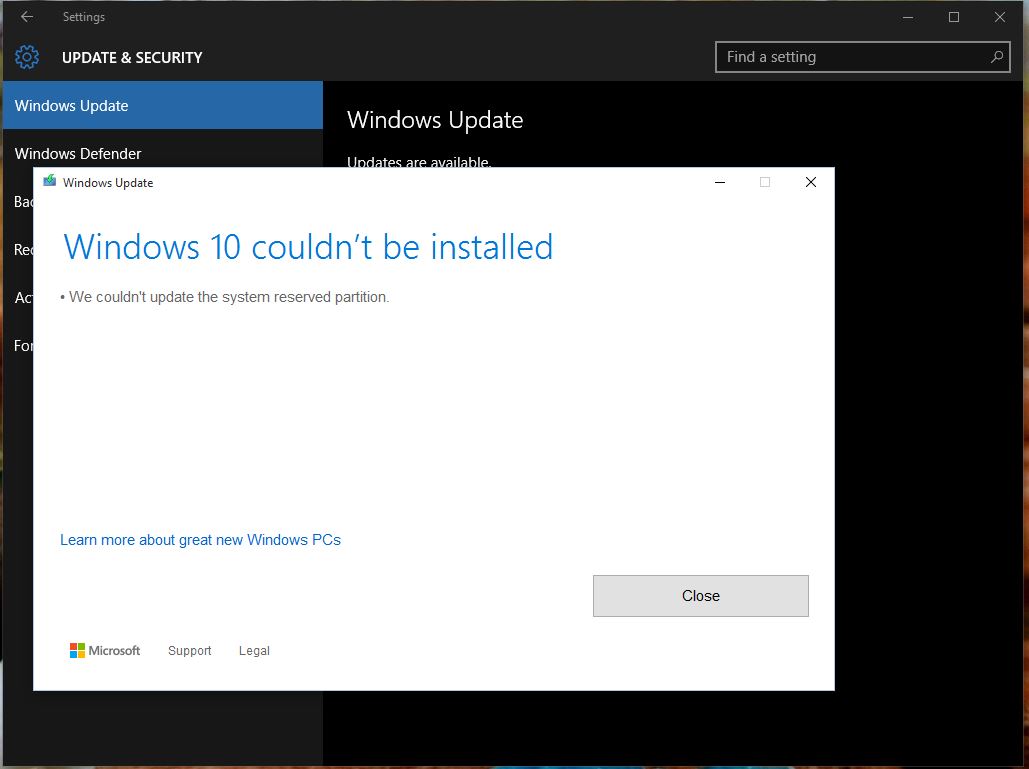Image resolution: width=1029 pixels, height=769 pixels.
Task: Click the search magnifier in Find a setting
Action: tap(997, 57)
